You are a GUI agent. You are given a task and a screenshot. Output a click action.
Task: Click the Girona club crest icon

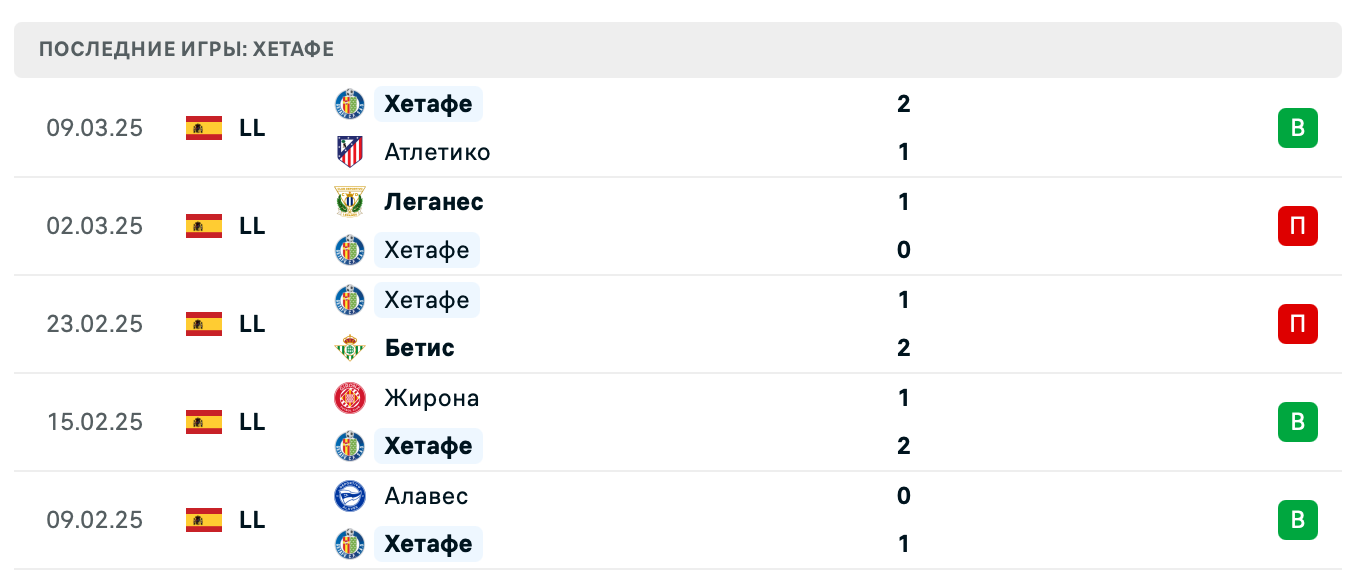pos(350,398)
